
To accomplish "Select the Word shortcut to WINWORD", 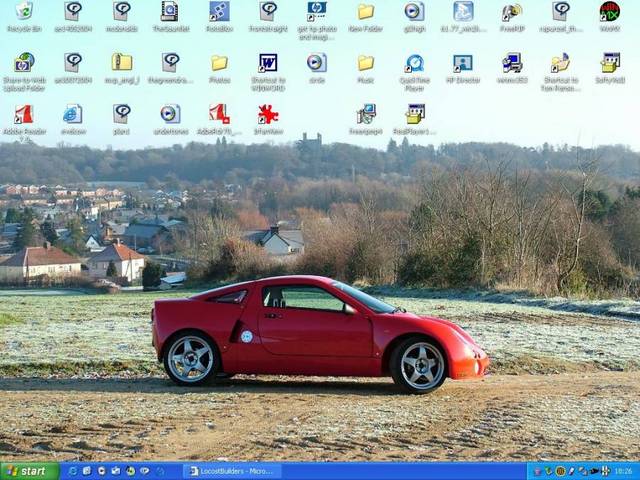I will 267,64.
